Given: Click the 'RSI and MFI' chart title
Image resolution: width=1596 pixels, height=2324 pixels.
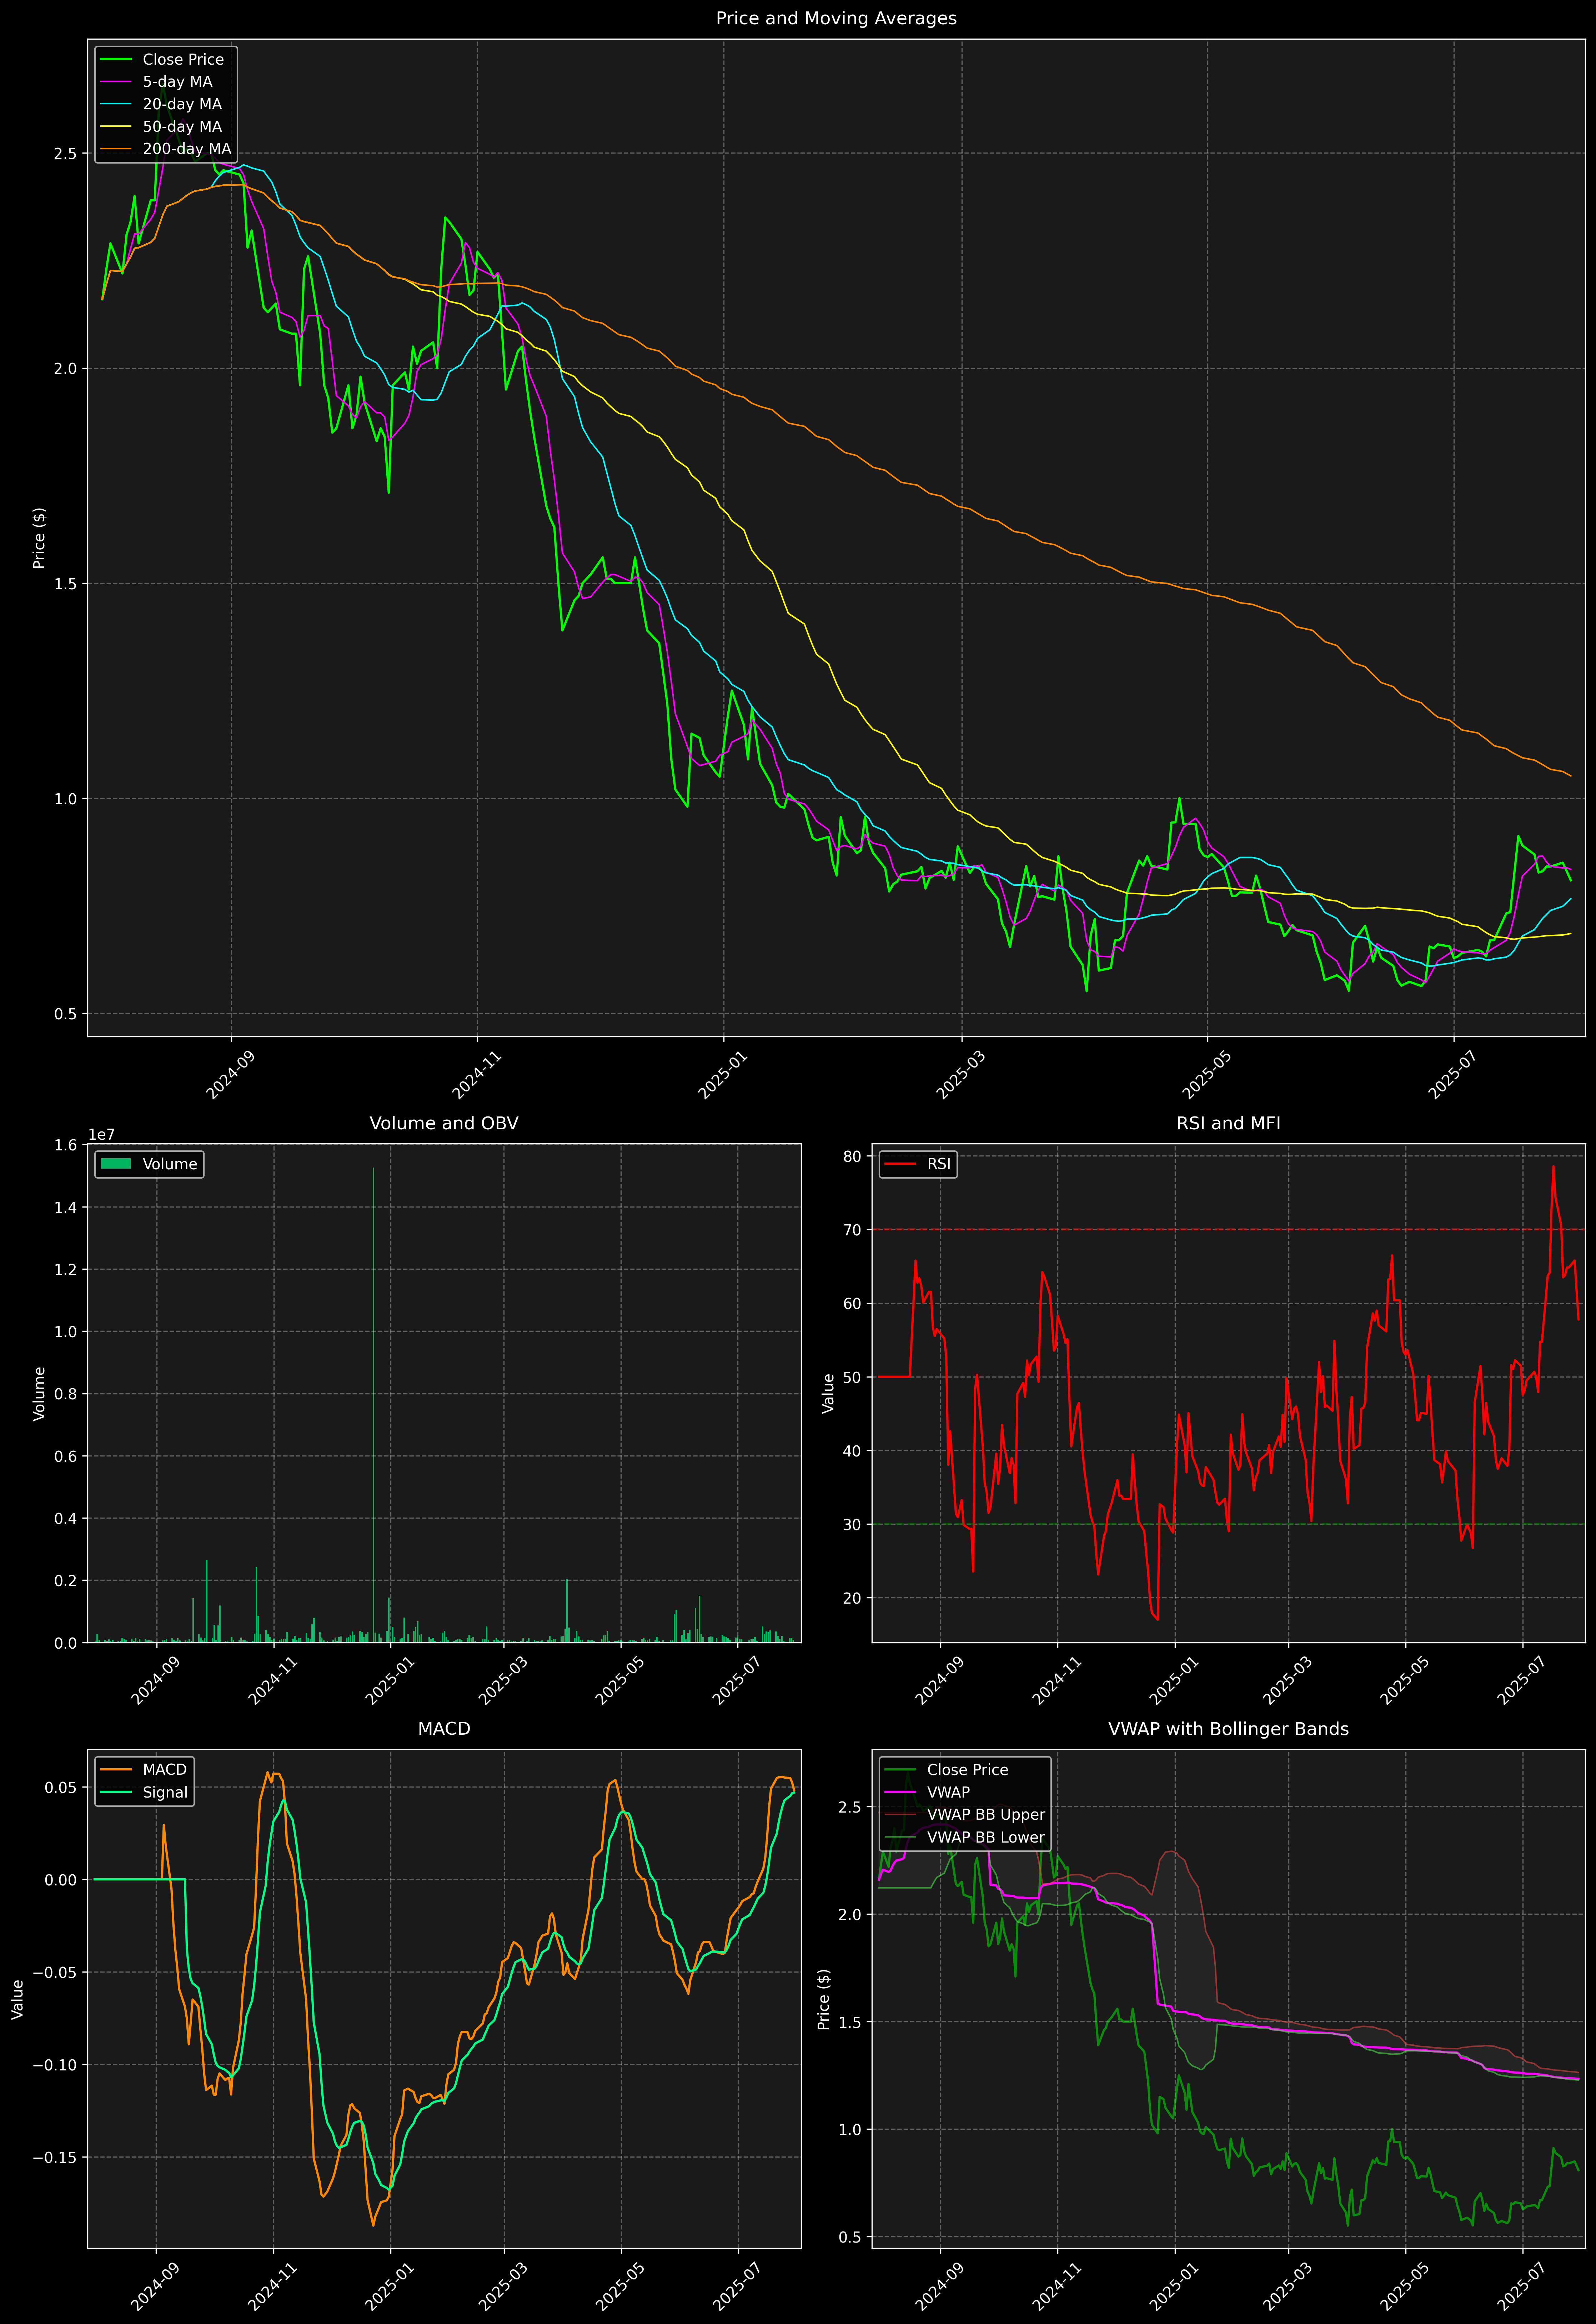Looking at the screenshot, I should tap(1228, 1123).
